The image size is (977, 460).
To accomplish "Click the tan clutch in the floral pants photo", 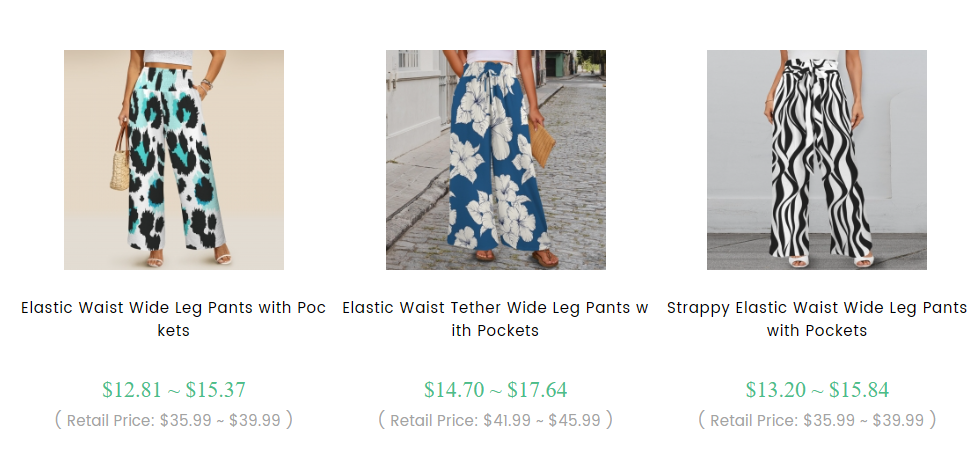I will [x=543, y=147].
